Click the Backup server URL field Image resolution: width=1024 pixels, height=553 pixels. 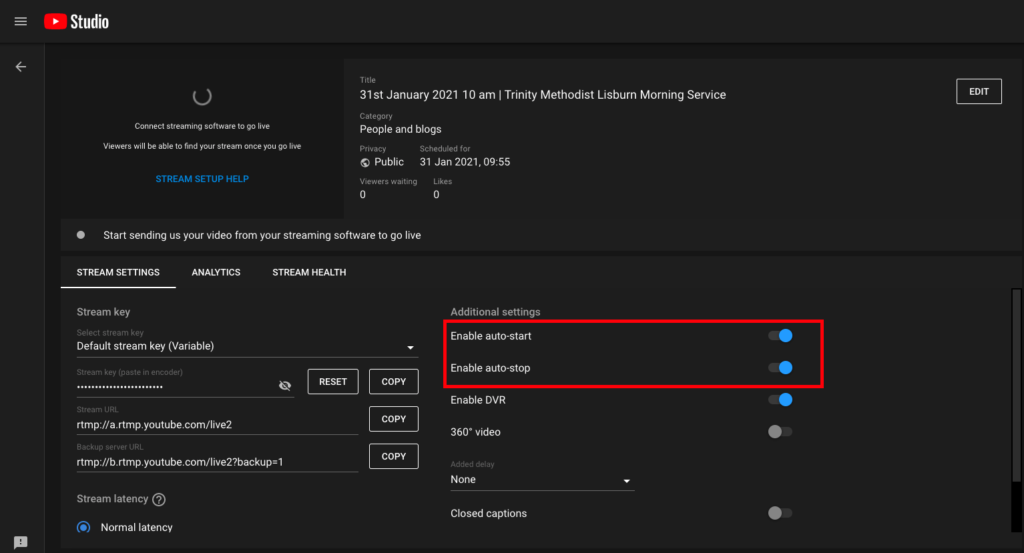[x=217, y=462]
